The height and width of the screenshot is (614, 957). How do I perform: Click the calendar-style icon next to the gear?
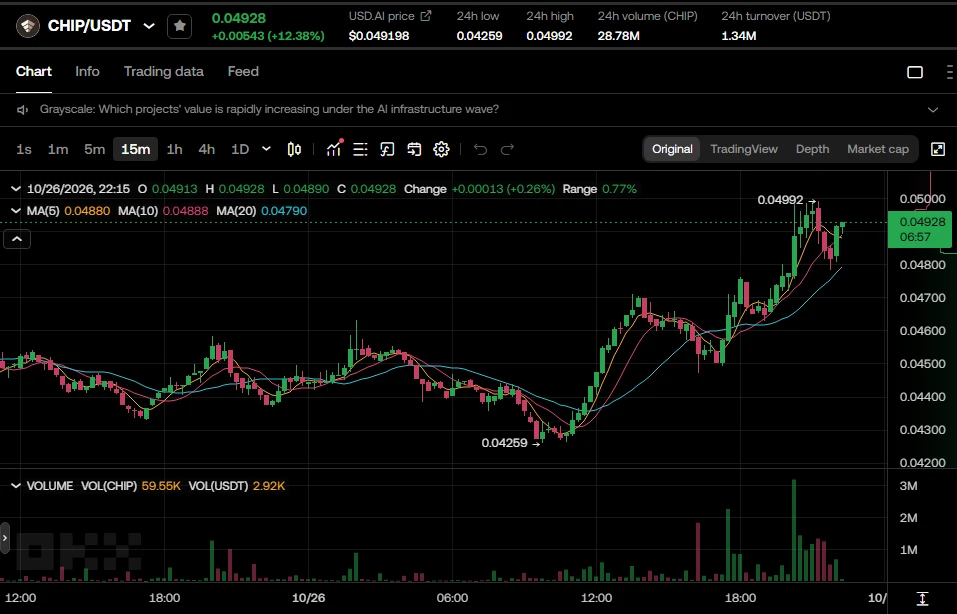click(x=414, y=149)
